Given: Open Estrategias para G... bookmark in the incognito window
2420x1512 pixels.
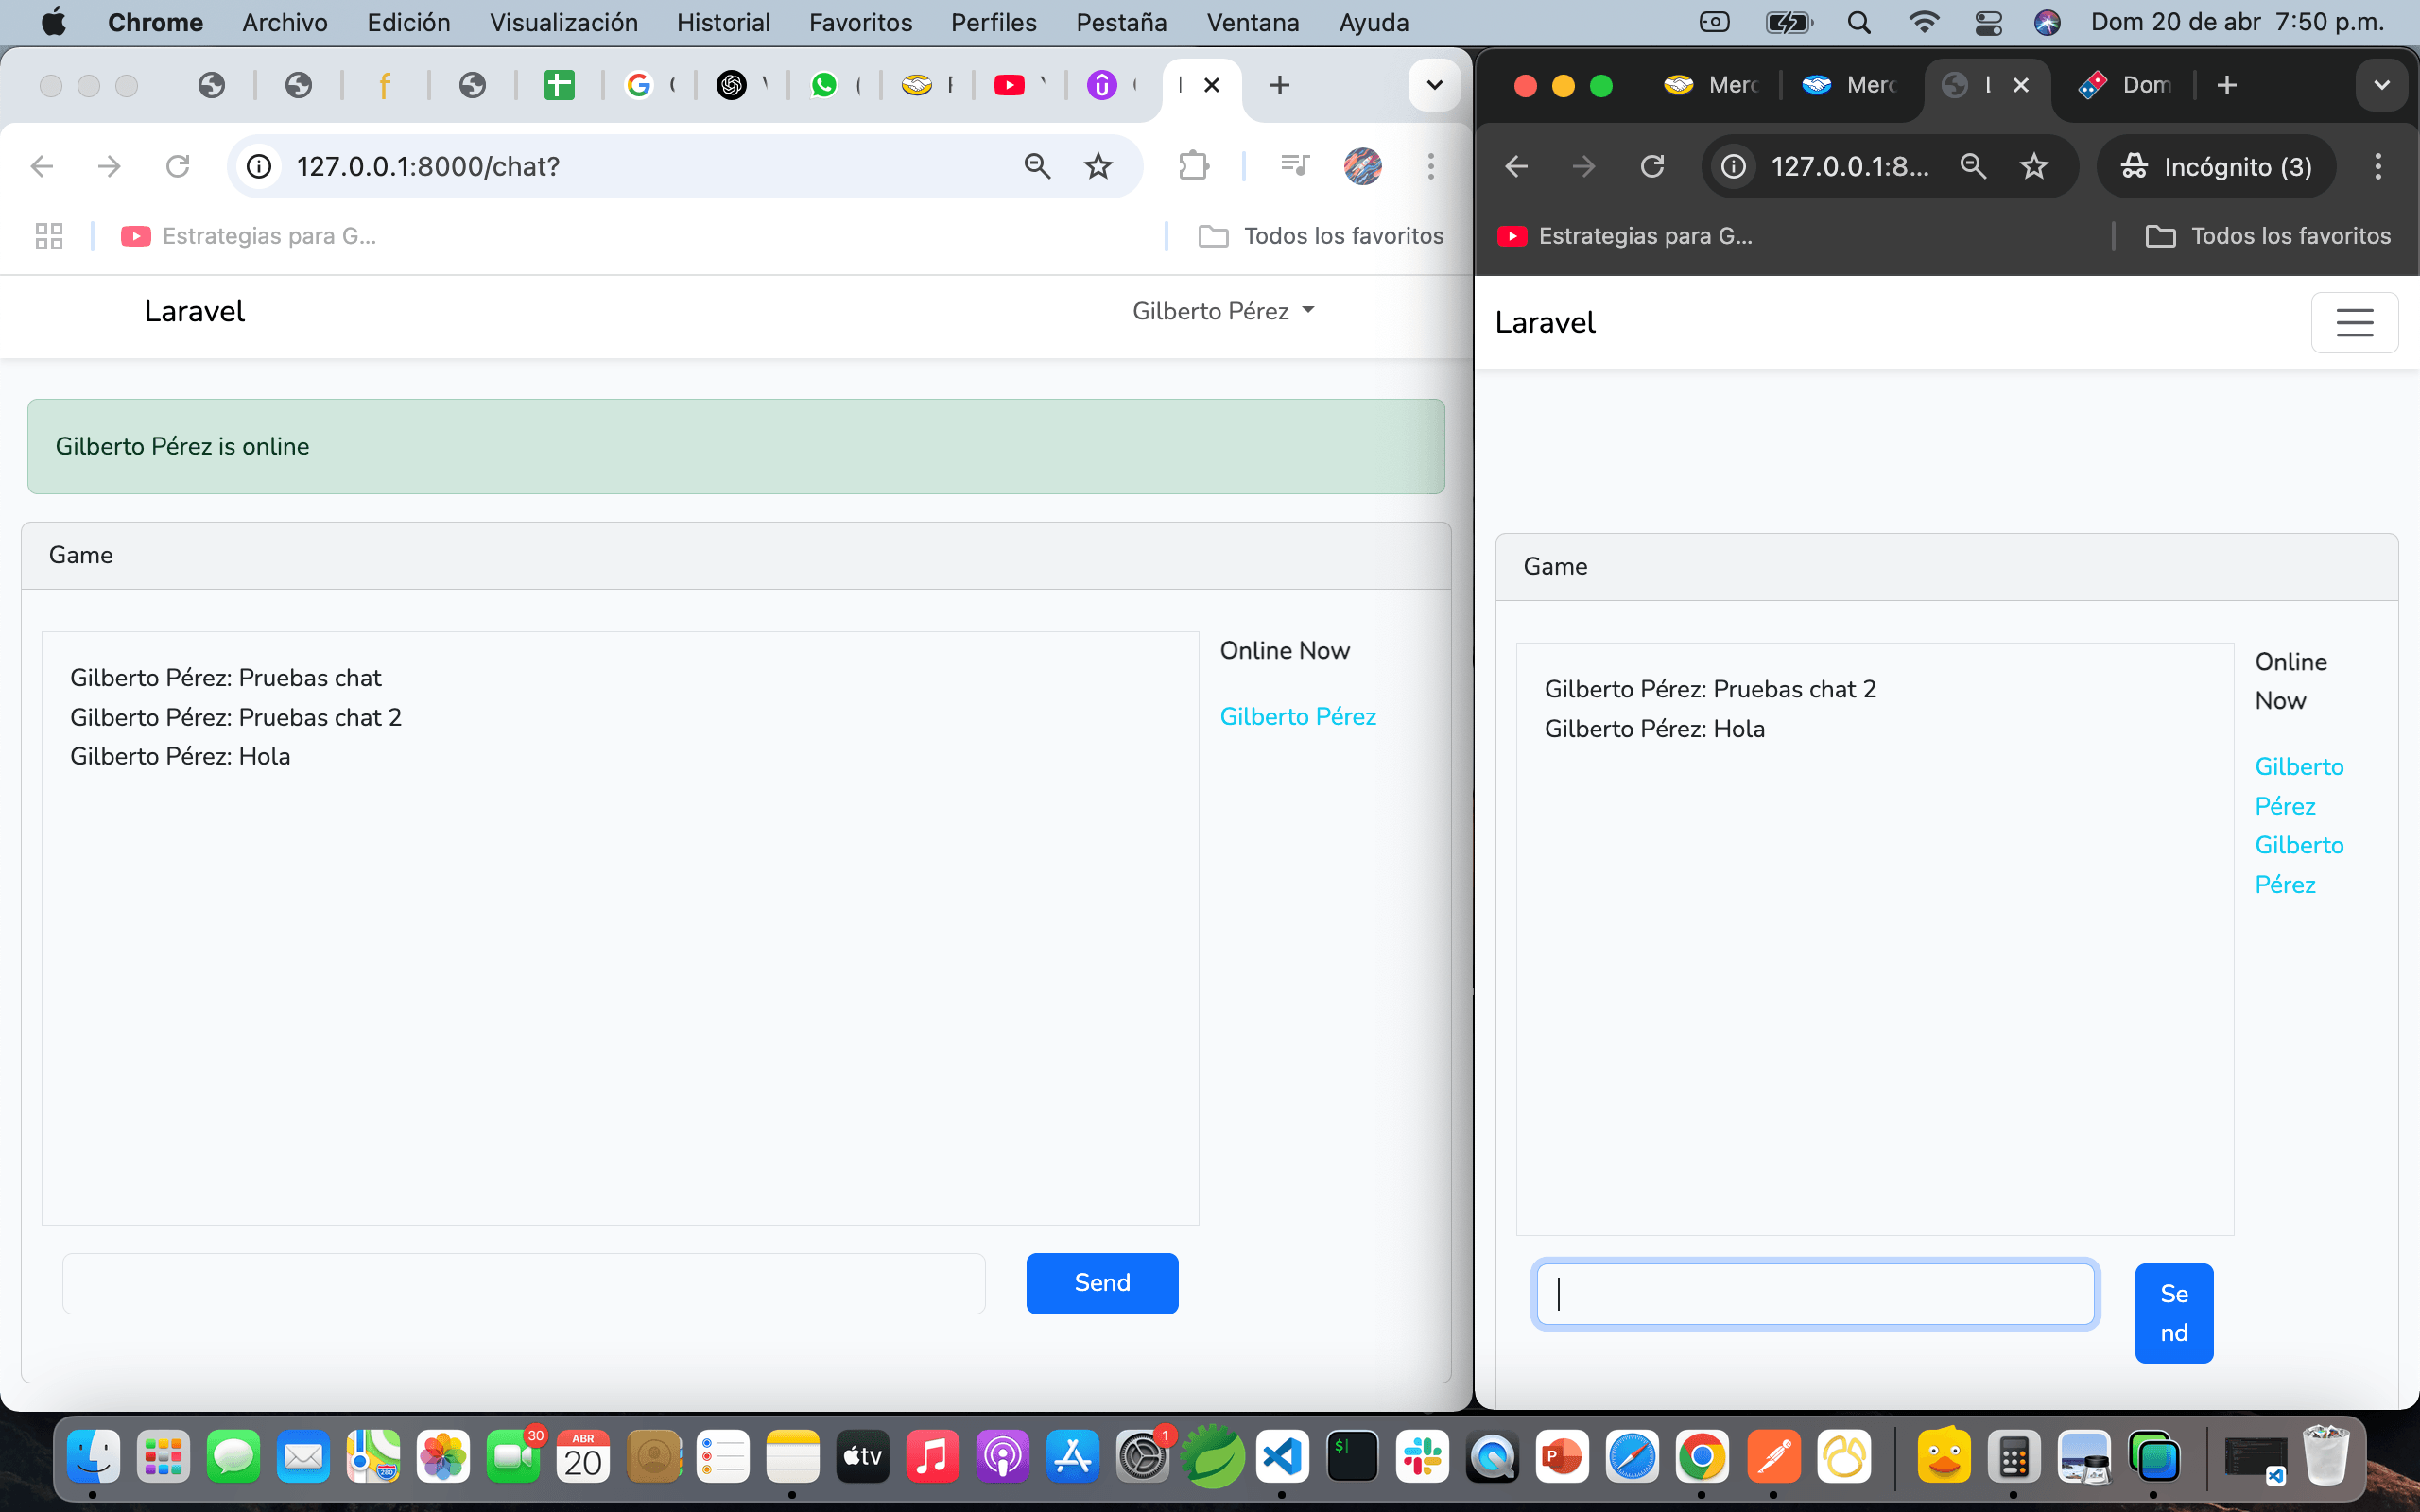Looking at the screenshot, I should [1626, 236].
